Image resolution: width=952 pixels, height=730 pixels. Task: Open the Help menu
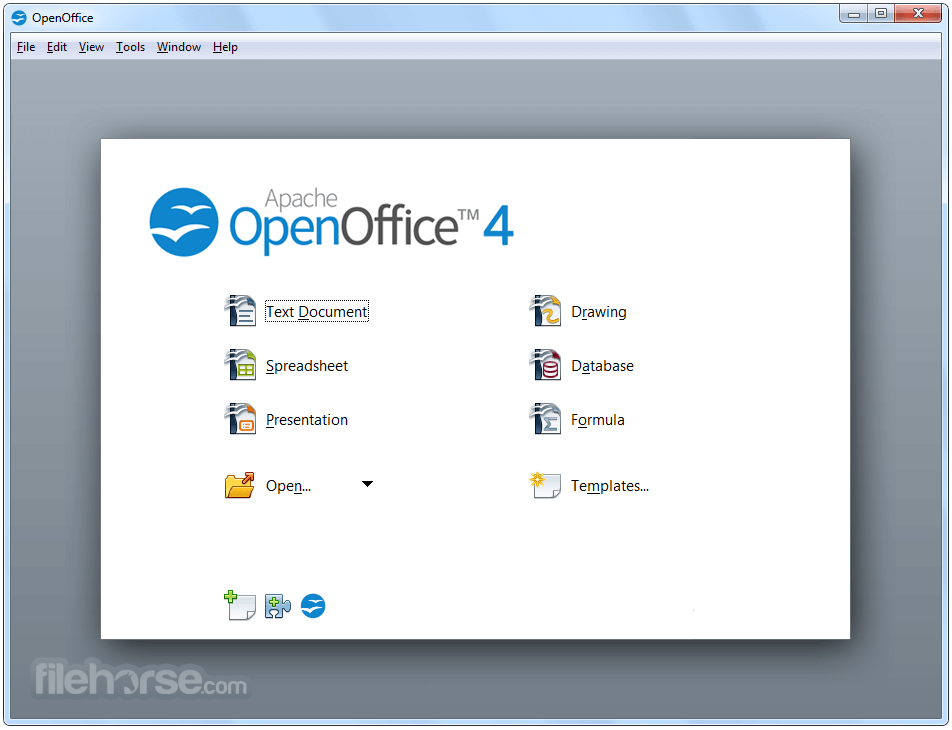(x=225, y=47)
